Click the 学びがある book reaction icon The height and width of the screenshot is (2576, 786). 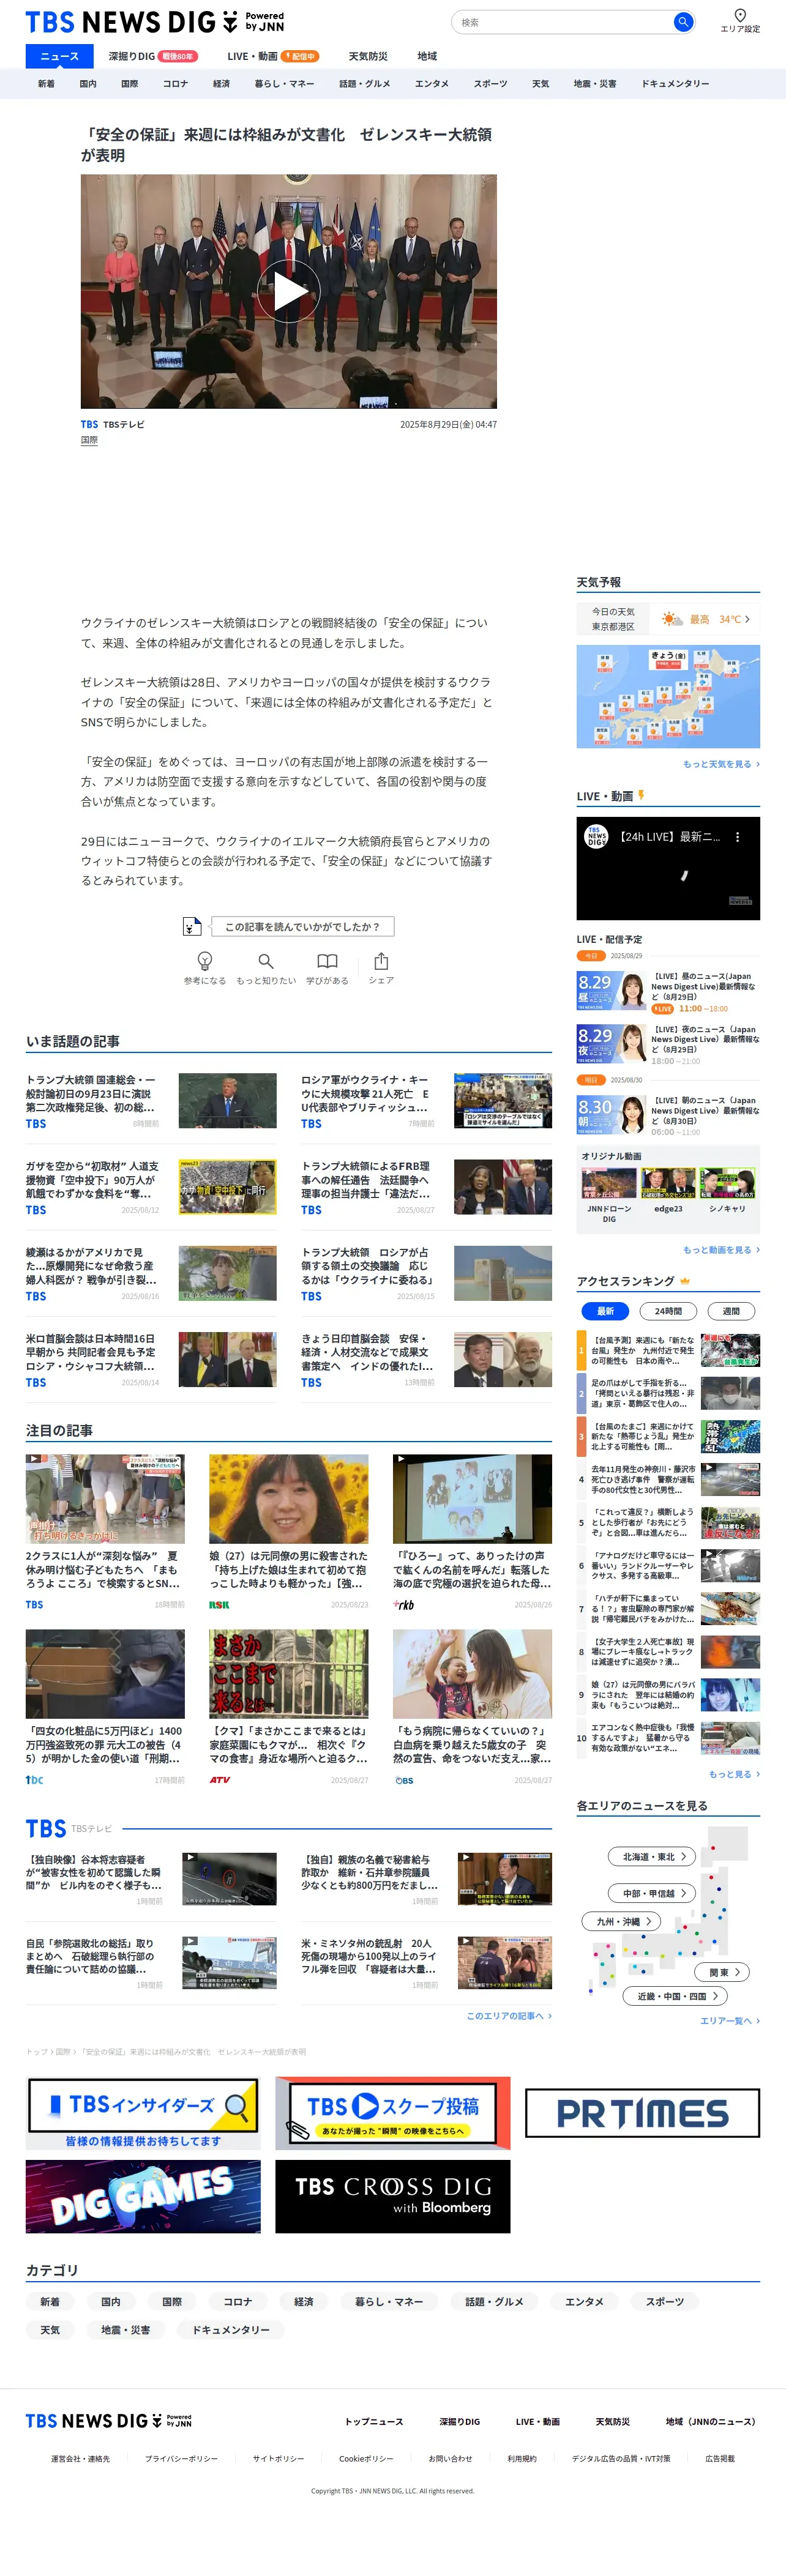pyautogui.click(x=327, y=961)
